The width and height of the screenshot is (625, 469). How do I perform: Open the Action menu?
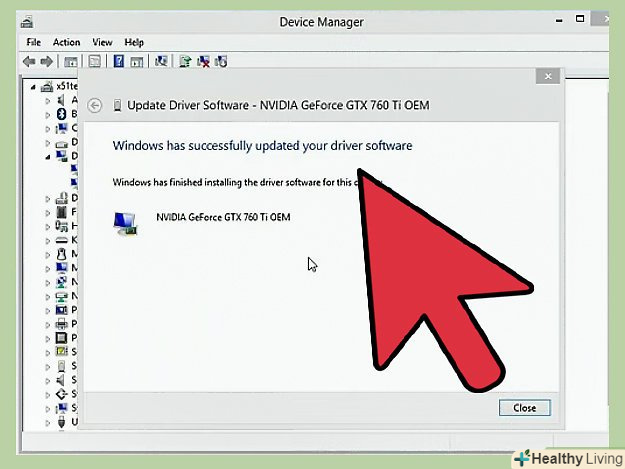click(x=66, y=42)
